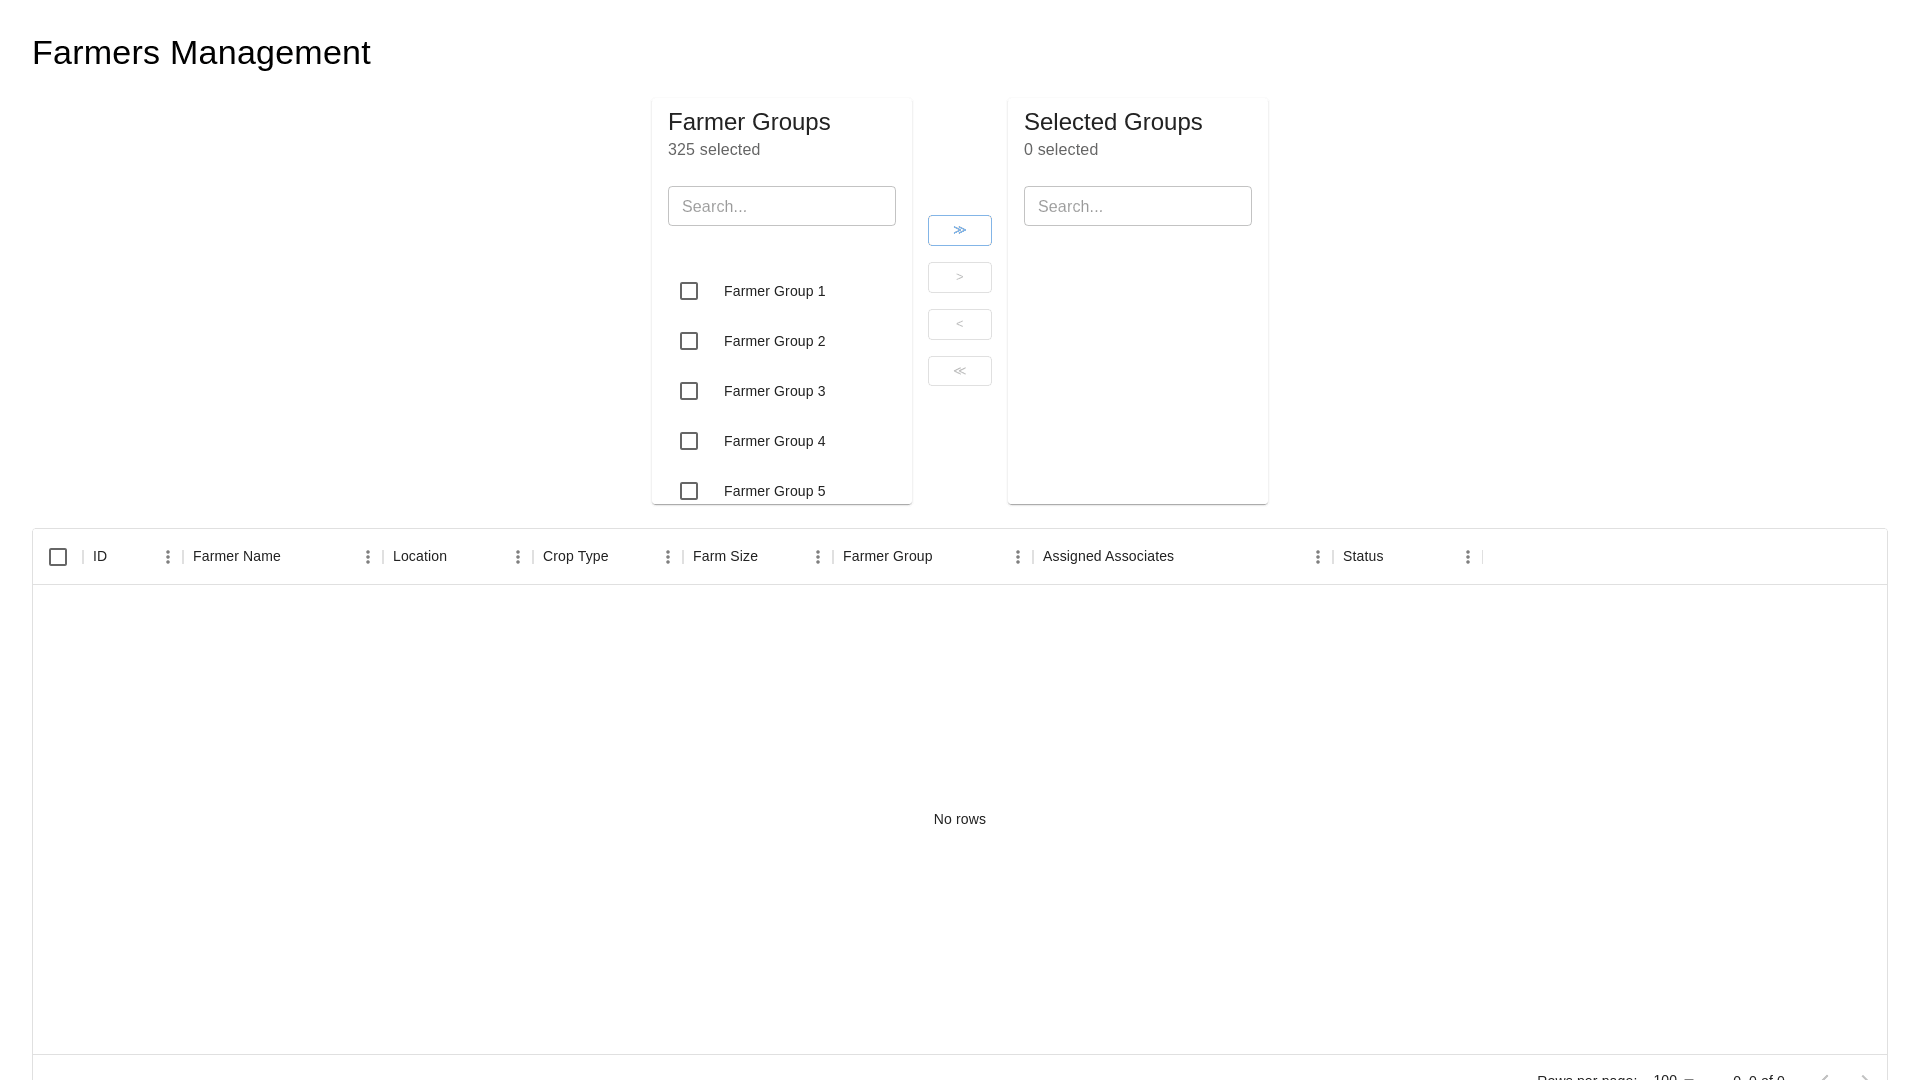Viewport: 1920px width, 1080px height.
Task: Click the double left-arrow transfer button
Action: 960,371
